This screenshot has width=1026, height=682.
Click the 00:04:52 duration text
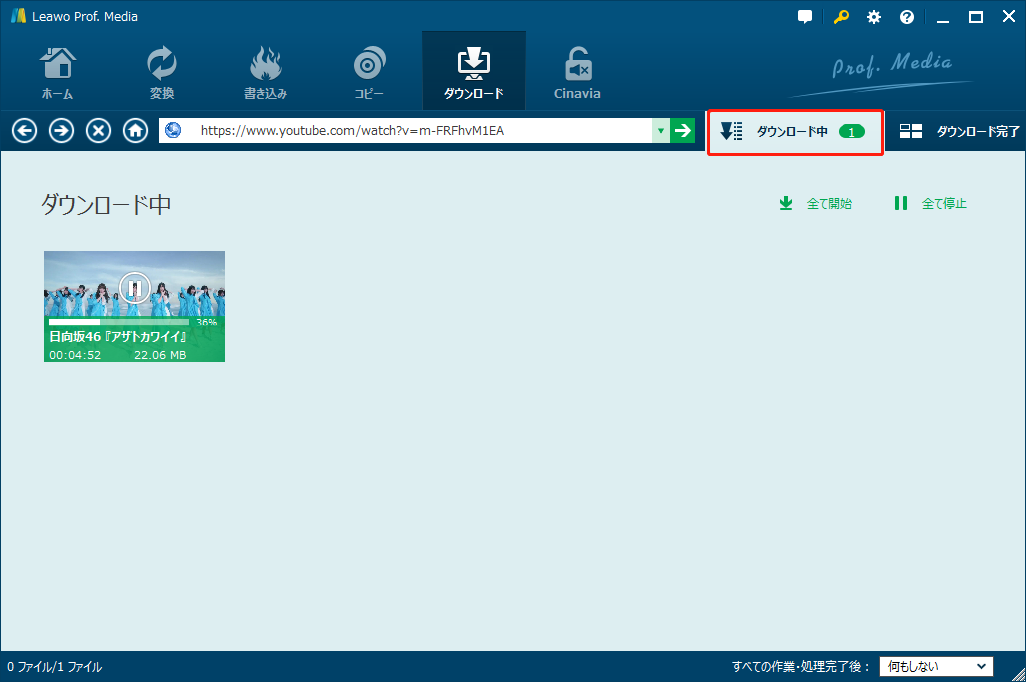coord(75,355)
